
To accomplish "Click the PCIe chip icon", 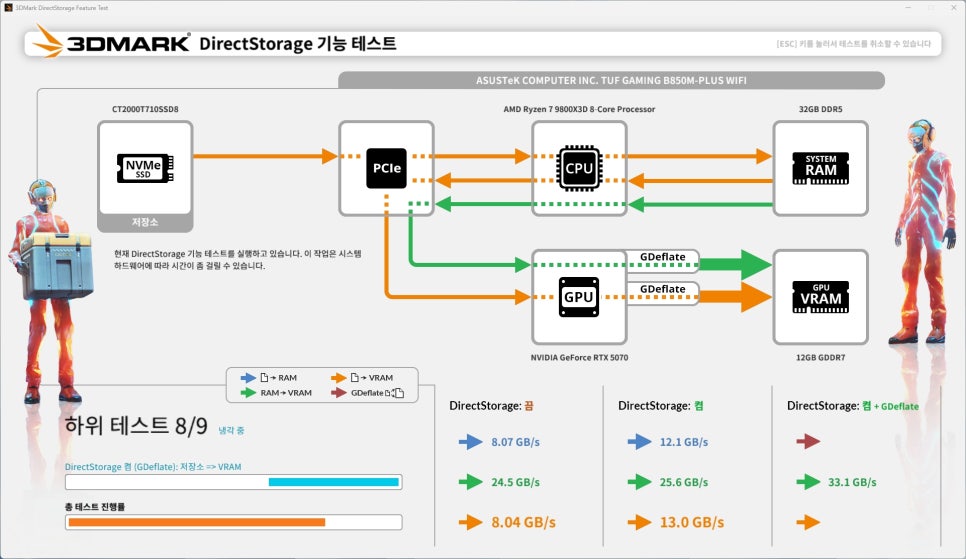I will click(x=386, y=168).
